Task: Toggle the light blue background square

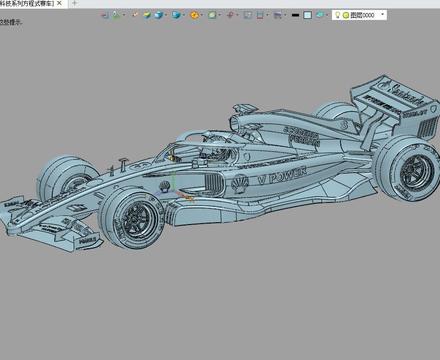Action: (308, 15)
